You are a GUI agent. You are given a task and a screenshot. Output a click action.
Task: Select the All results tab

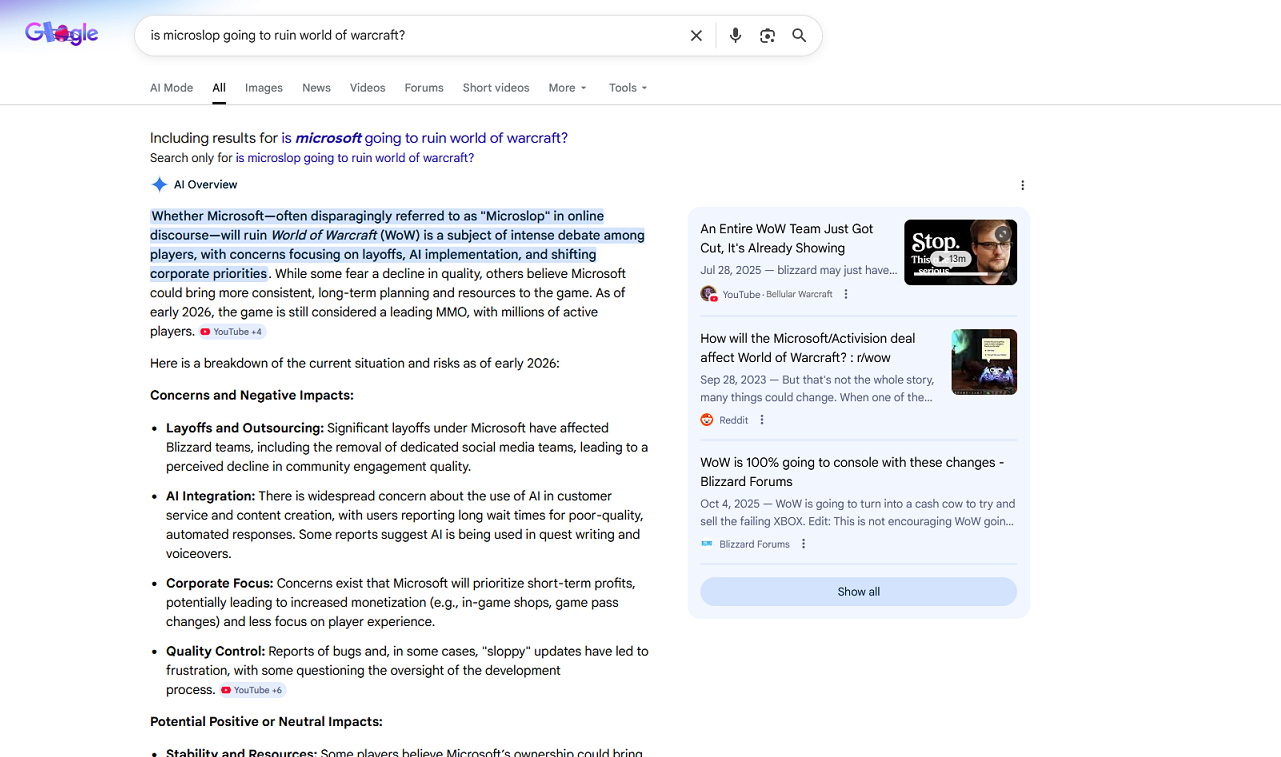(219, 88)
